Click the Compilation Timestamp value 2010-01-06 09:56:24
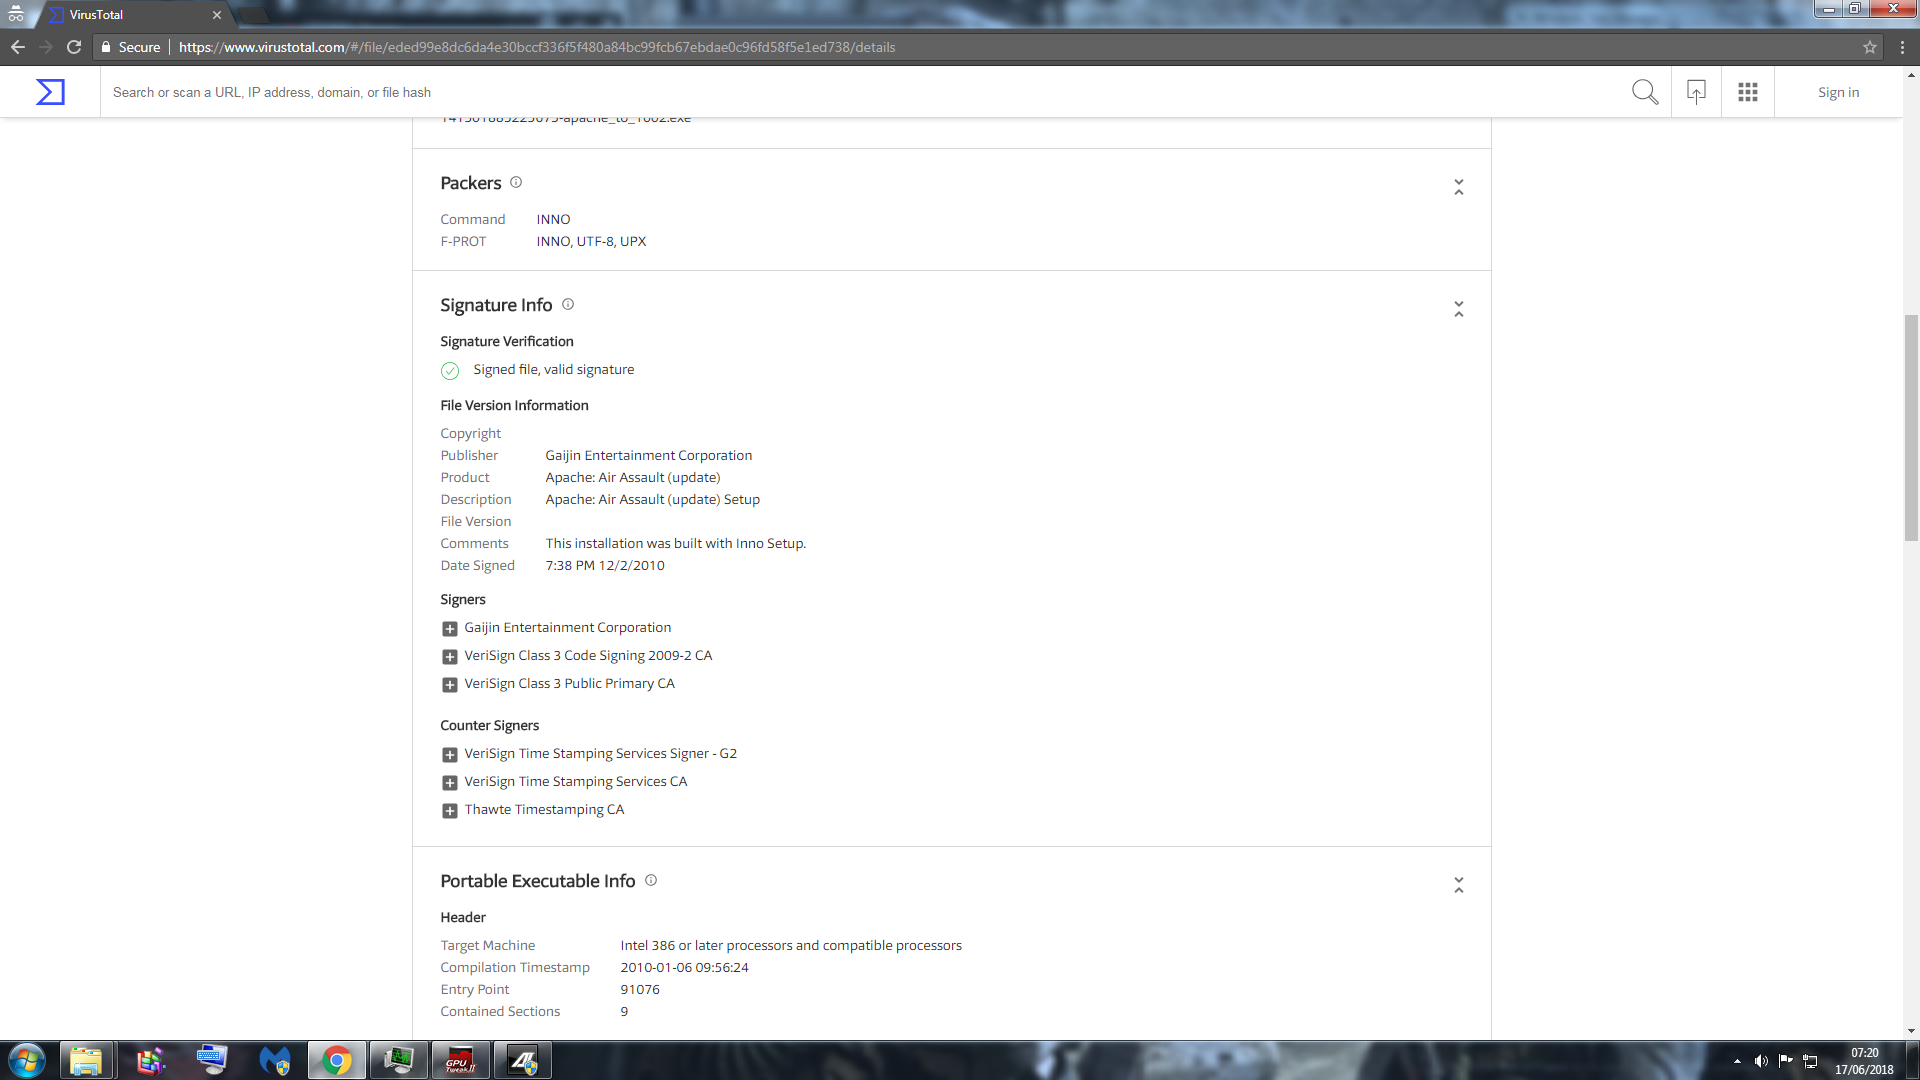The height and width of the screenshot is (1080, 1920). (x=684, y=967)
